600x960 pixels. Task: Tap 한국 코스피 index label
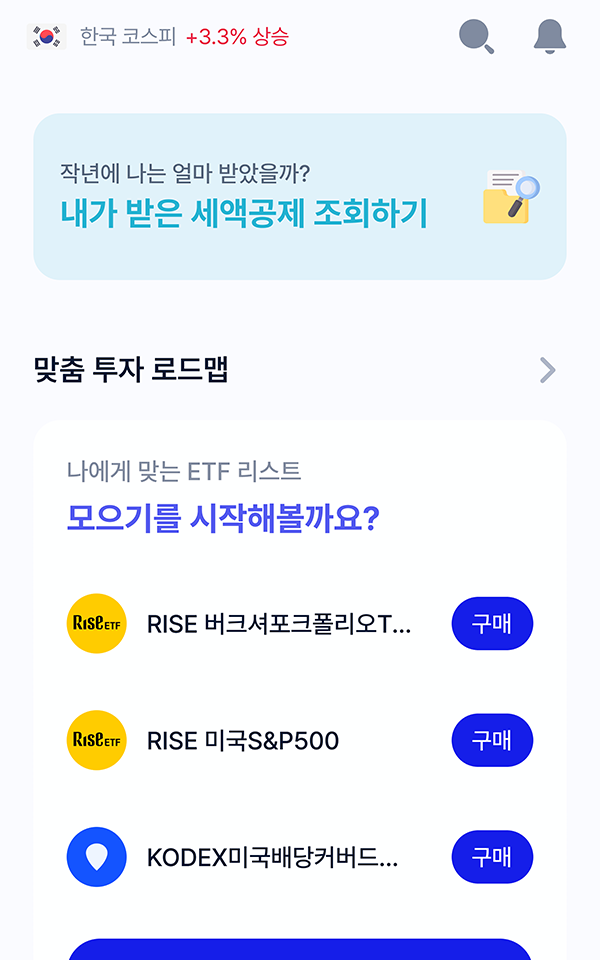pyautogui.click(x=127, y=38)
